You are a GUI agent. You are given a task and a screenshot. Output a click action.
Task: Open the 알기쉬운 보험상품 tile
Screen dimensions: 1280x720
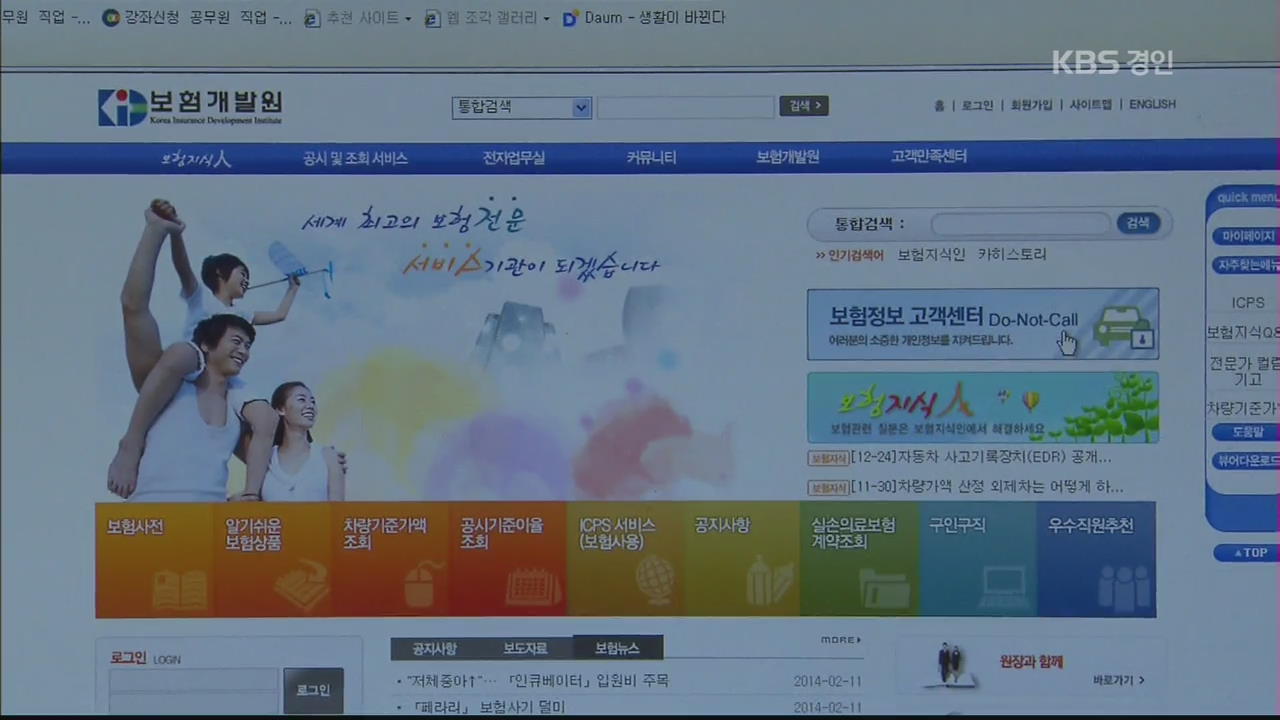(271, 560)
